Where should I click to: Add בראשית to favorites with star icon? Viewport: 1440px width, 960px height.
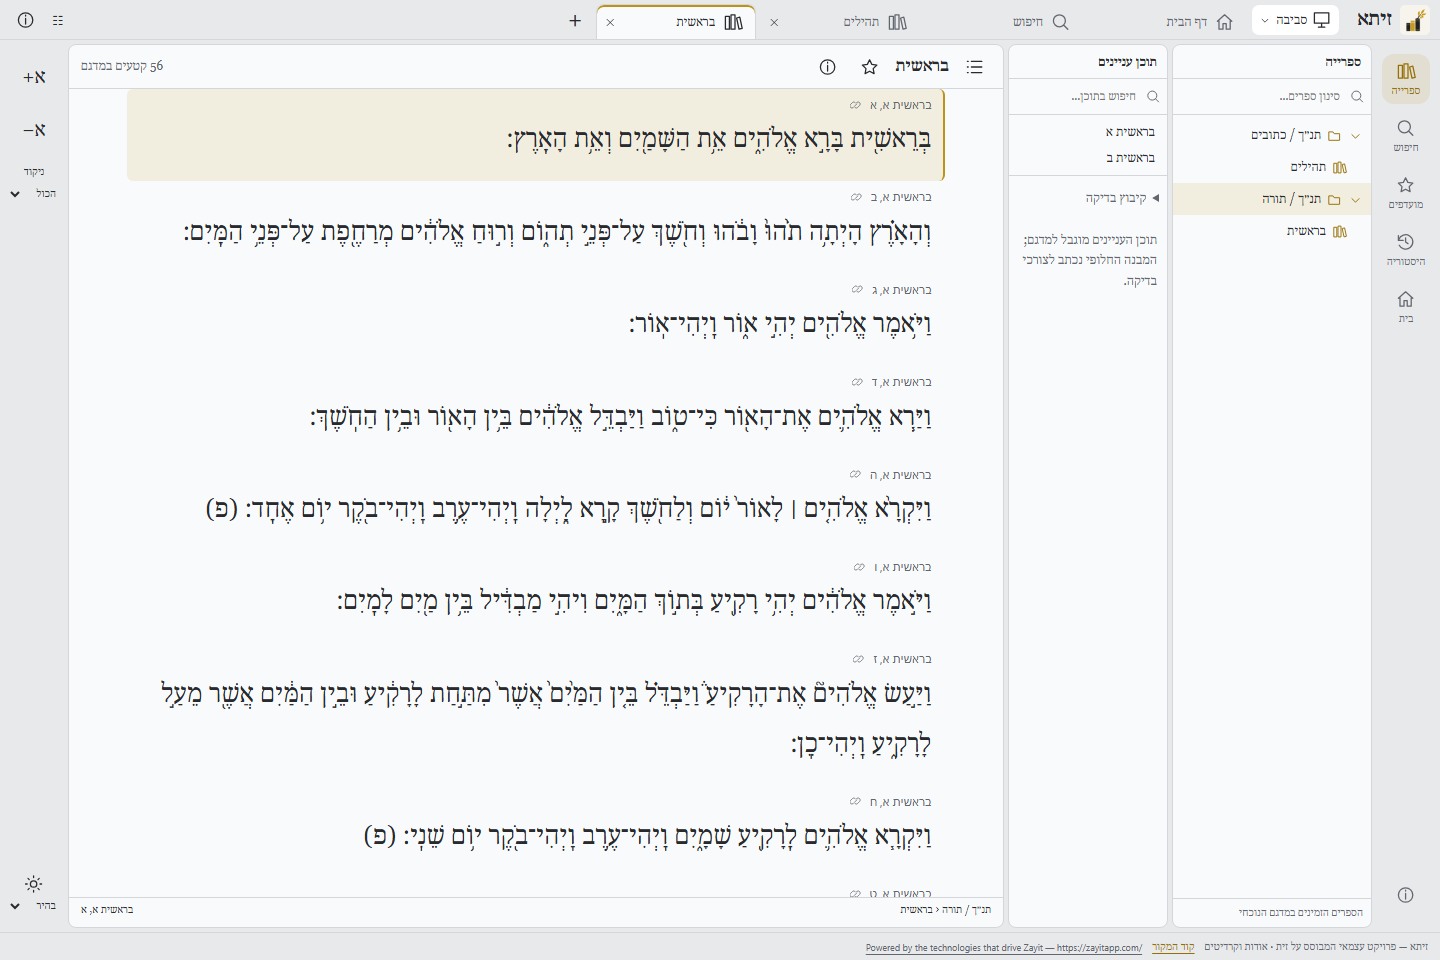coord(869,67)
